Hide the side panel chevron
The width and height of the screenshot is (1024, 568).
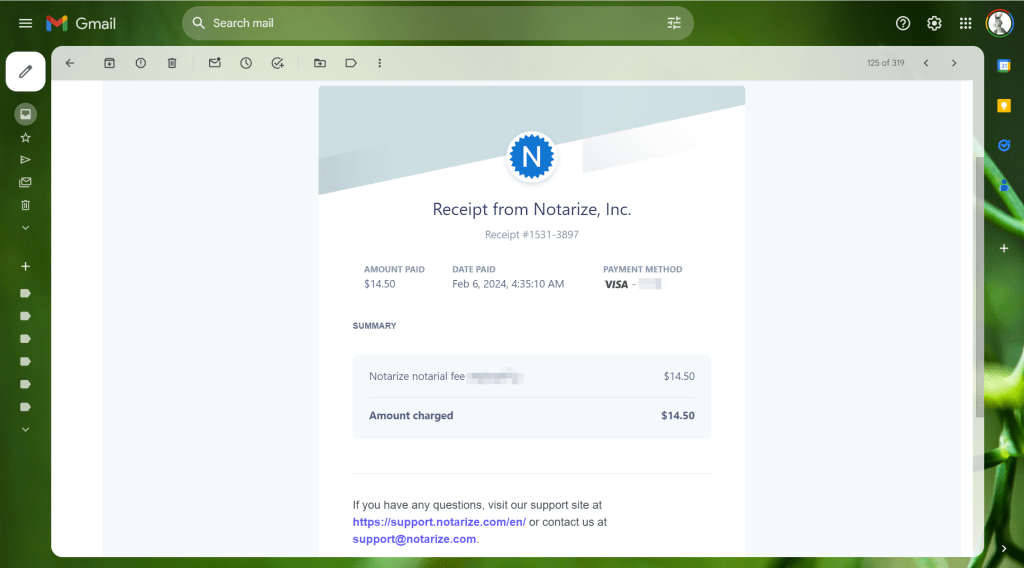pos(1004,548)
